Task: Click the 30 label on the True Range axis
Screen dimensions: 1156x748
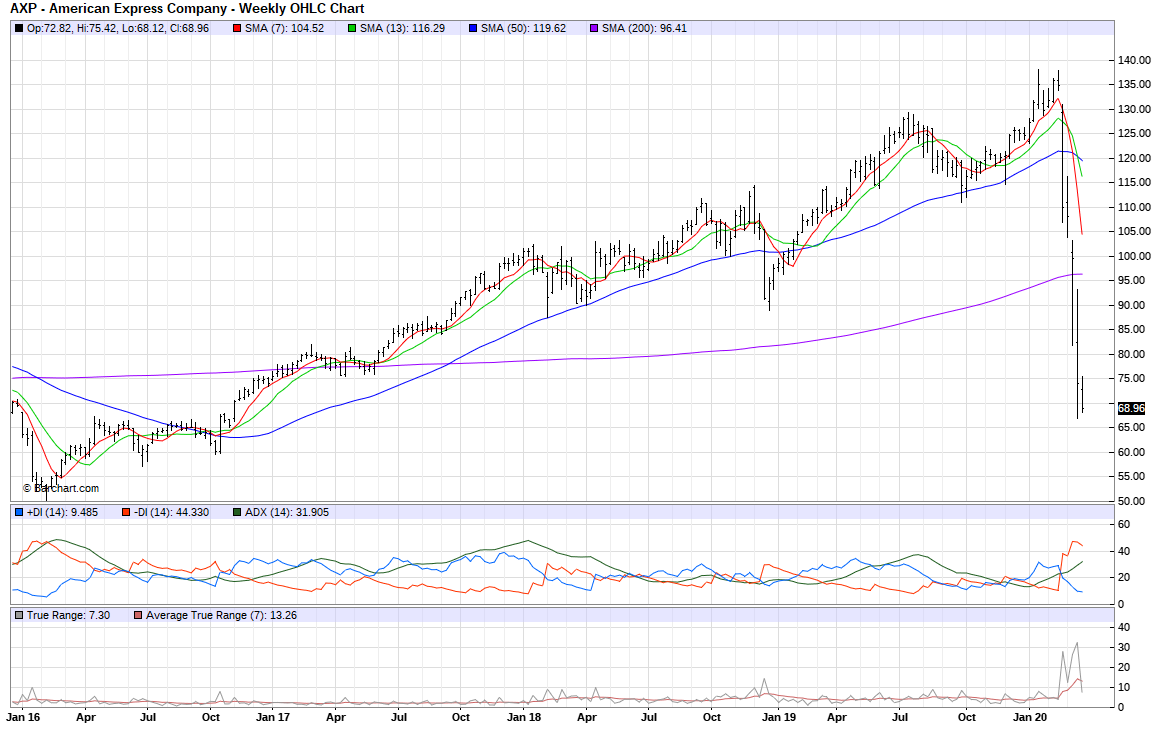Action: click(x=1124, y=648)
